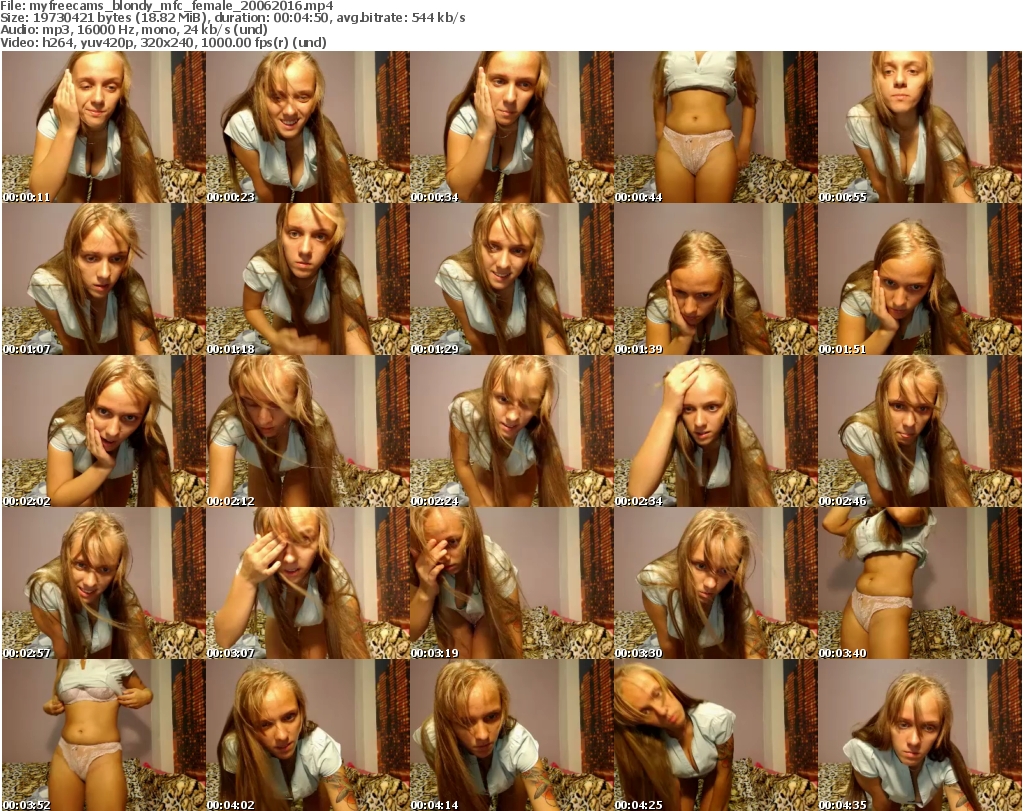
Task: Click the "Audio: mp3, 16000 Hz" line
Action: tap(134, 30)
